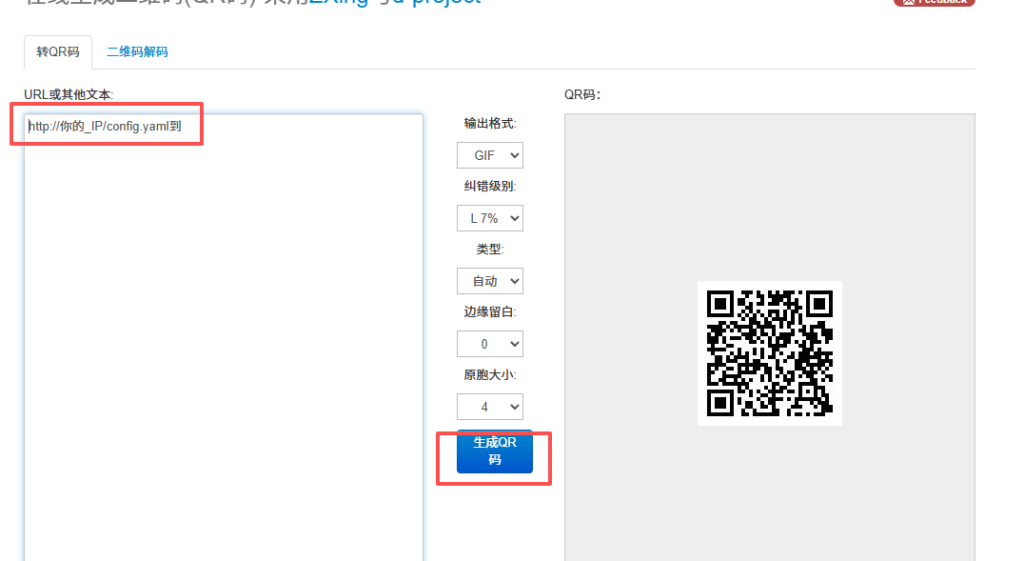
Task: Click the 输出格式 label
Action: 490,123
